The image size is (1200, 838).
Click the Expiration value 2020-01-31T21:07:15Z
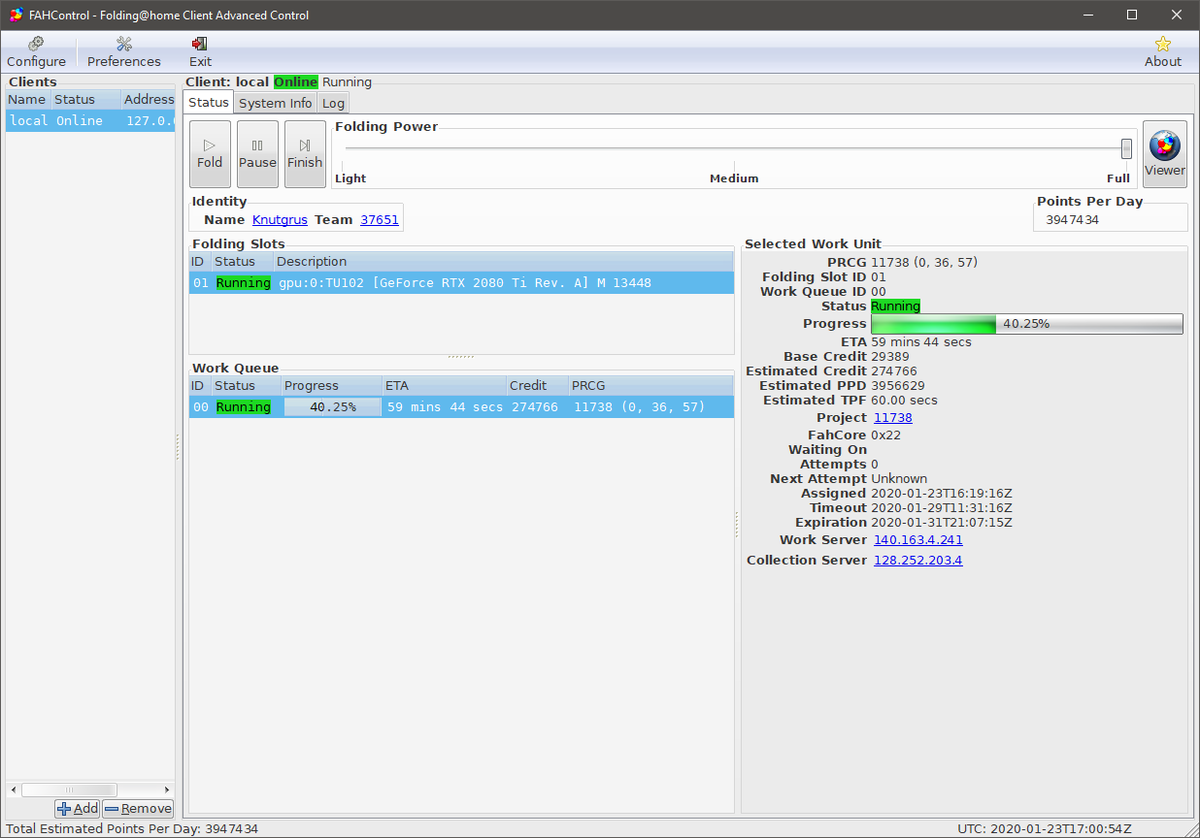click(x=941, y=523)
